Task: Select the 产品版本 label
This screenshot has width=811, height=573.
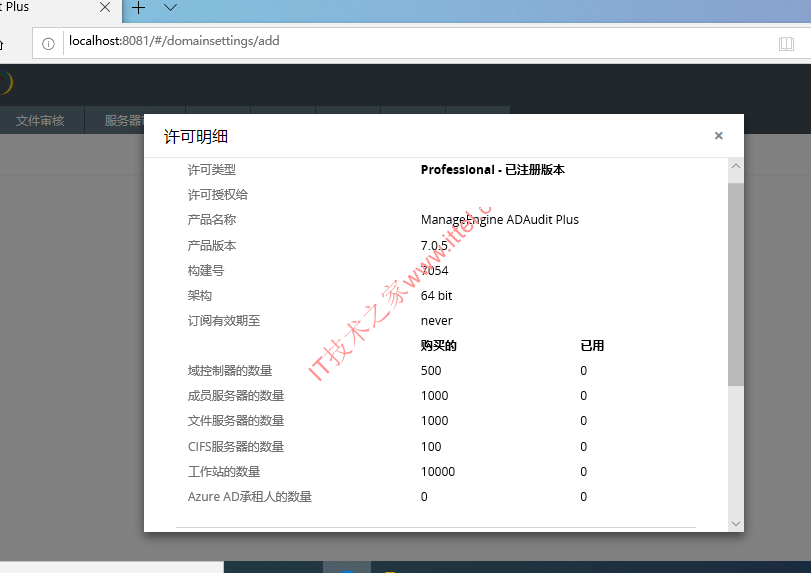Action: point(212,245)
